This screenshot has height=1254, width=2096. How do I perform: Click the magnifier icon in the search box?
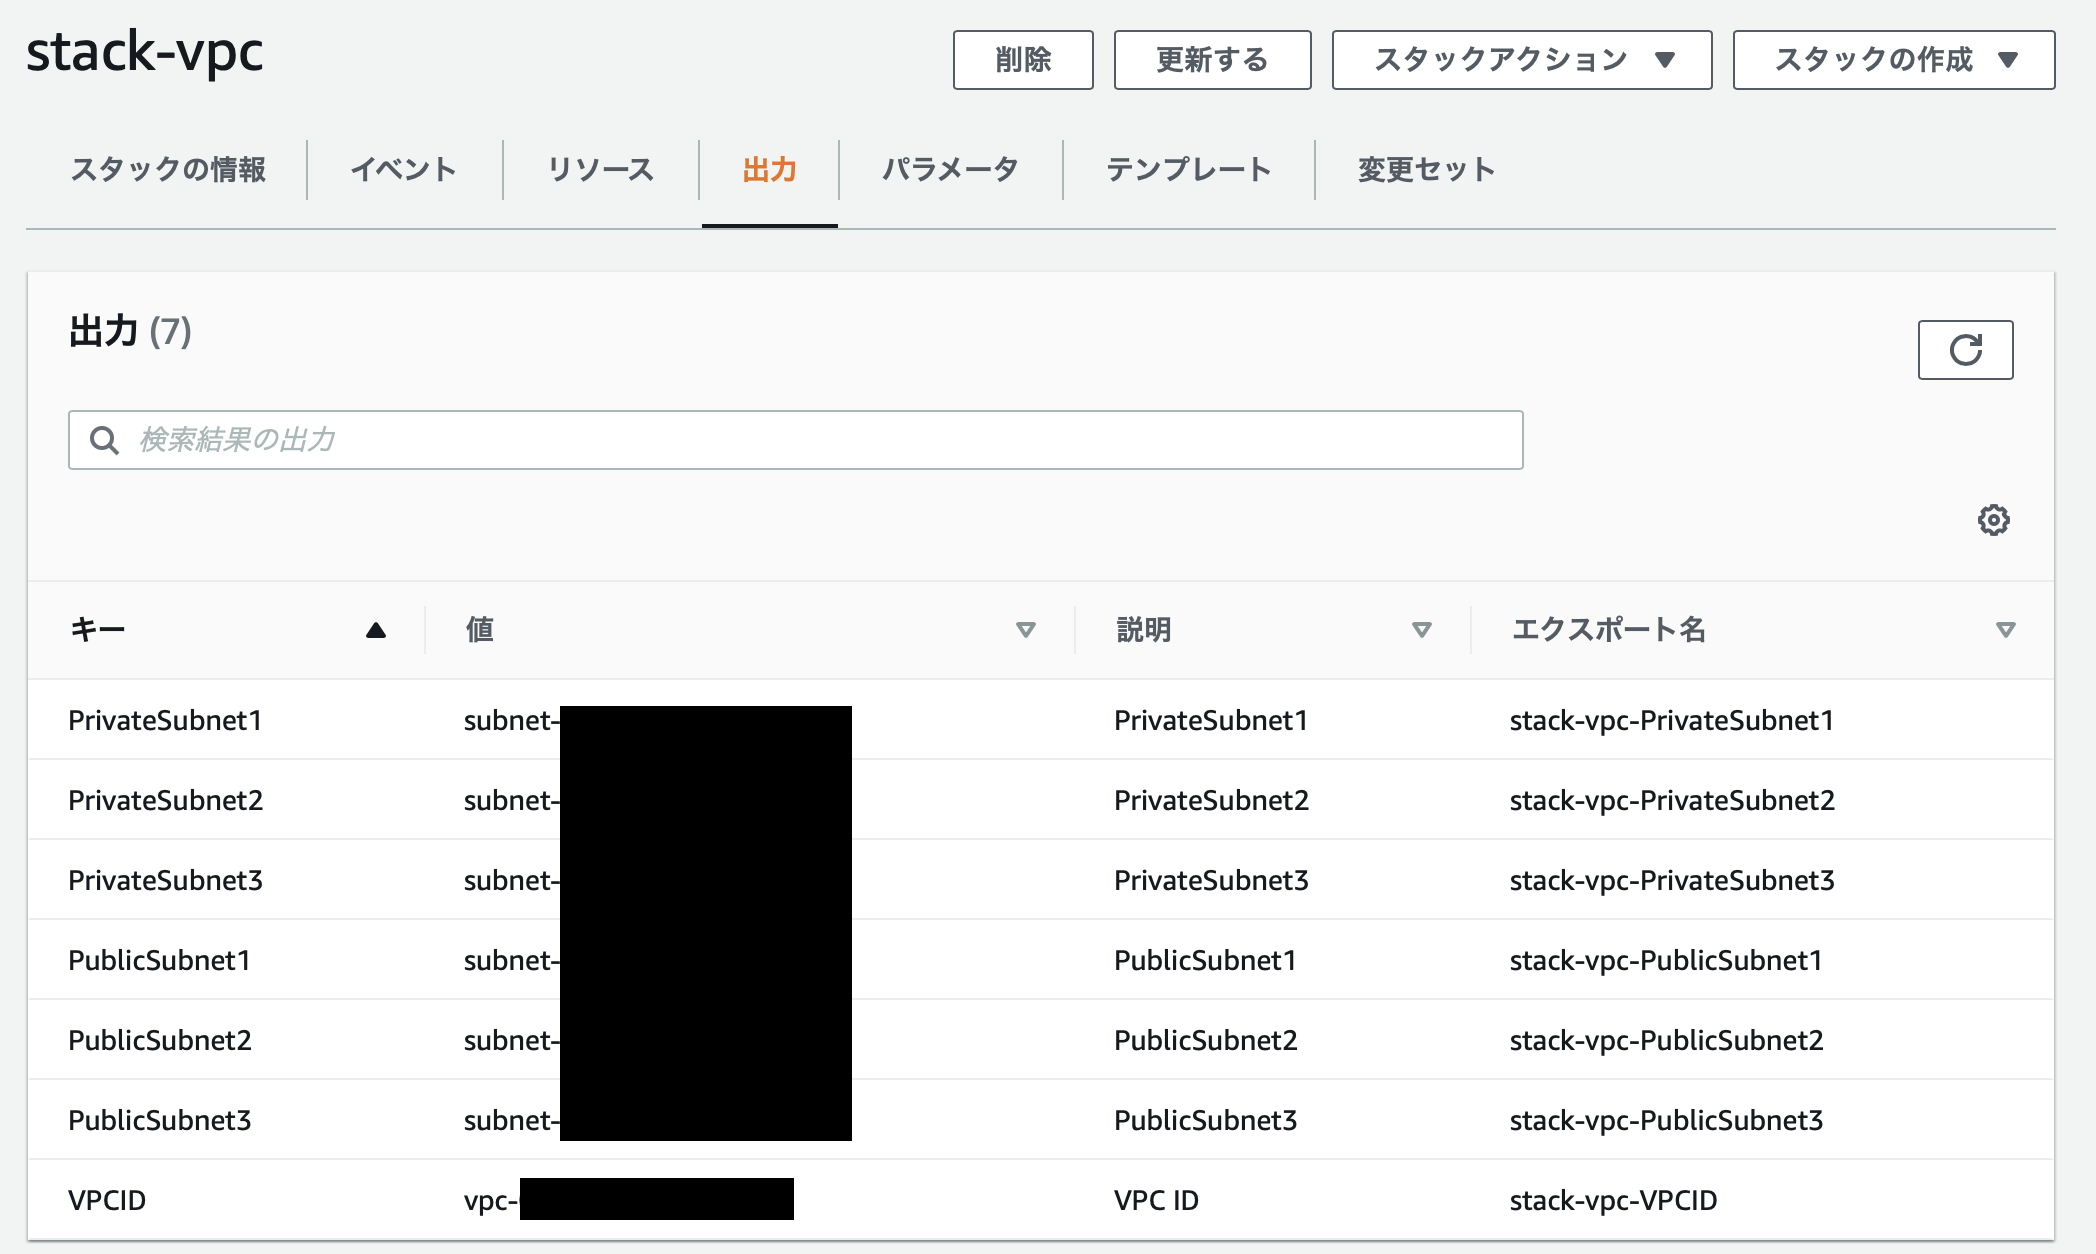[104, 438]
